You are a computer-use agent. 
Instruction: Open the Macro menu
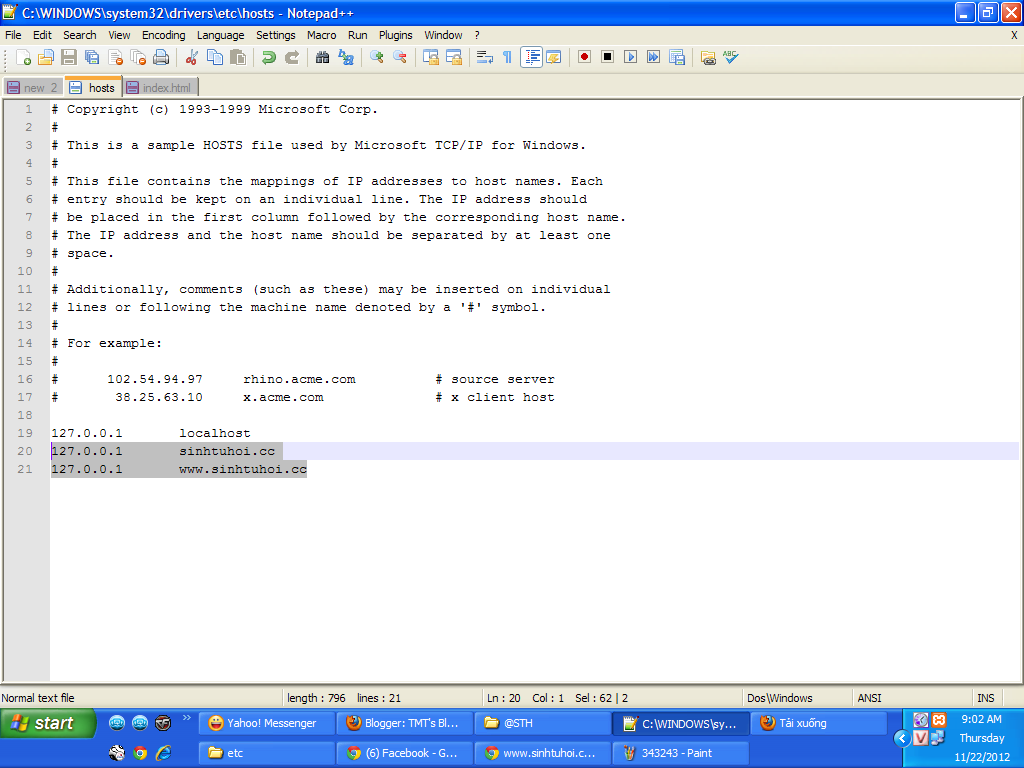(321, 35)
